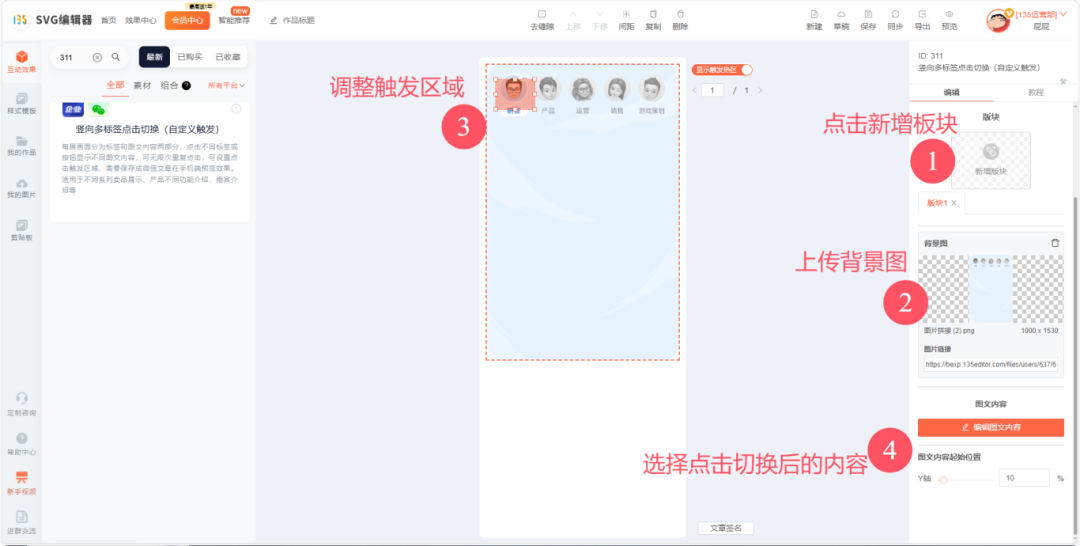The height and width of the screenshot is (546, 1080).
Task: Open 我的图片 in the sidebar
Action: tap(21, 188)
